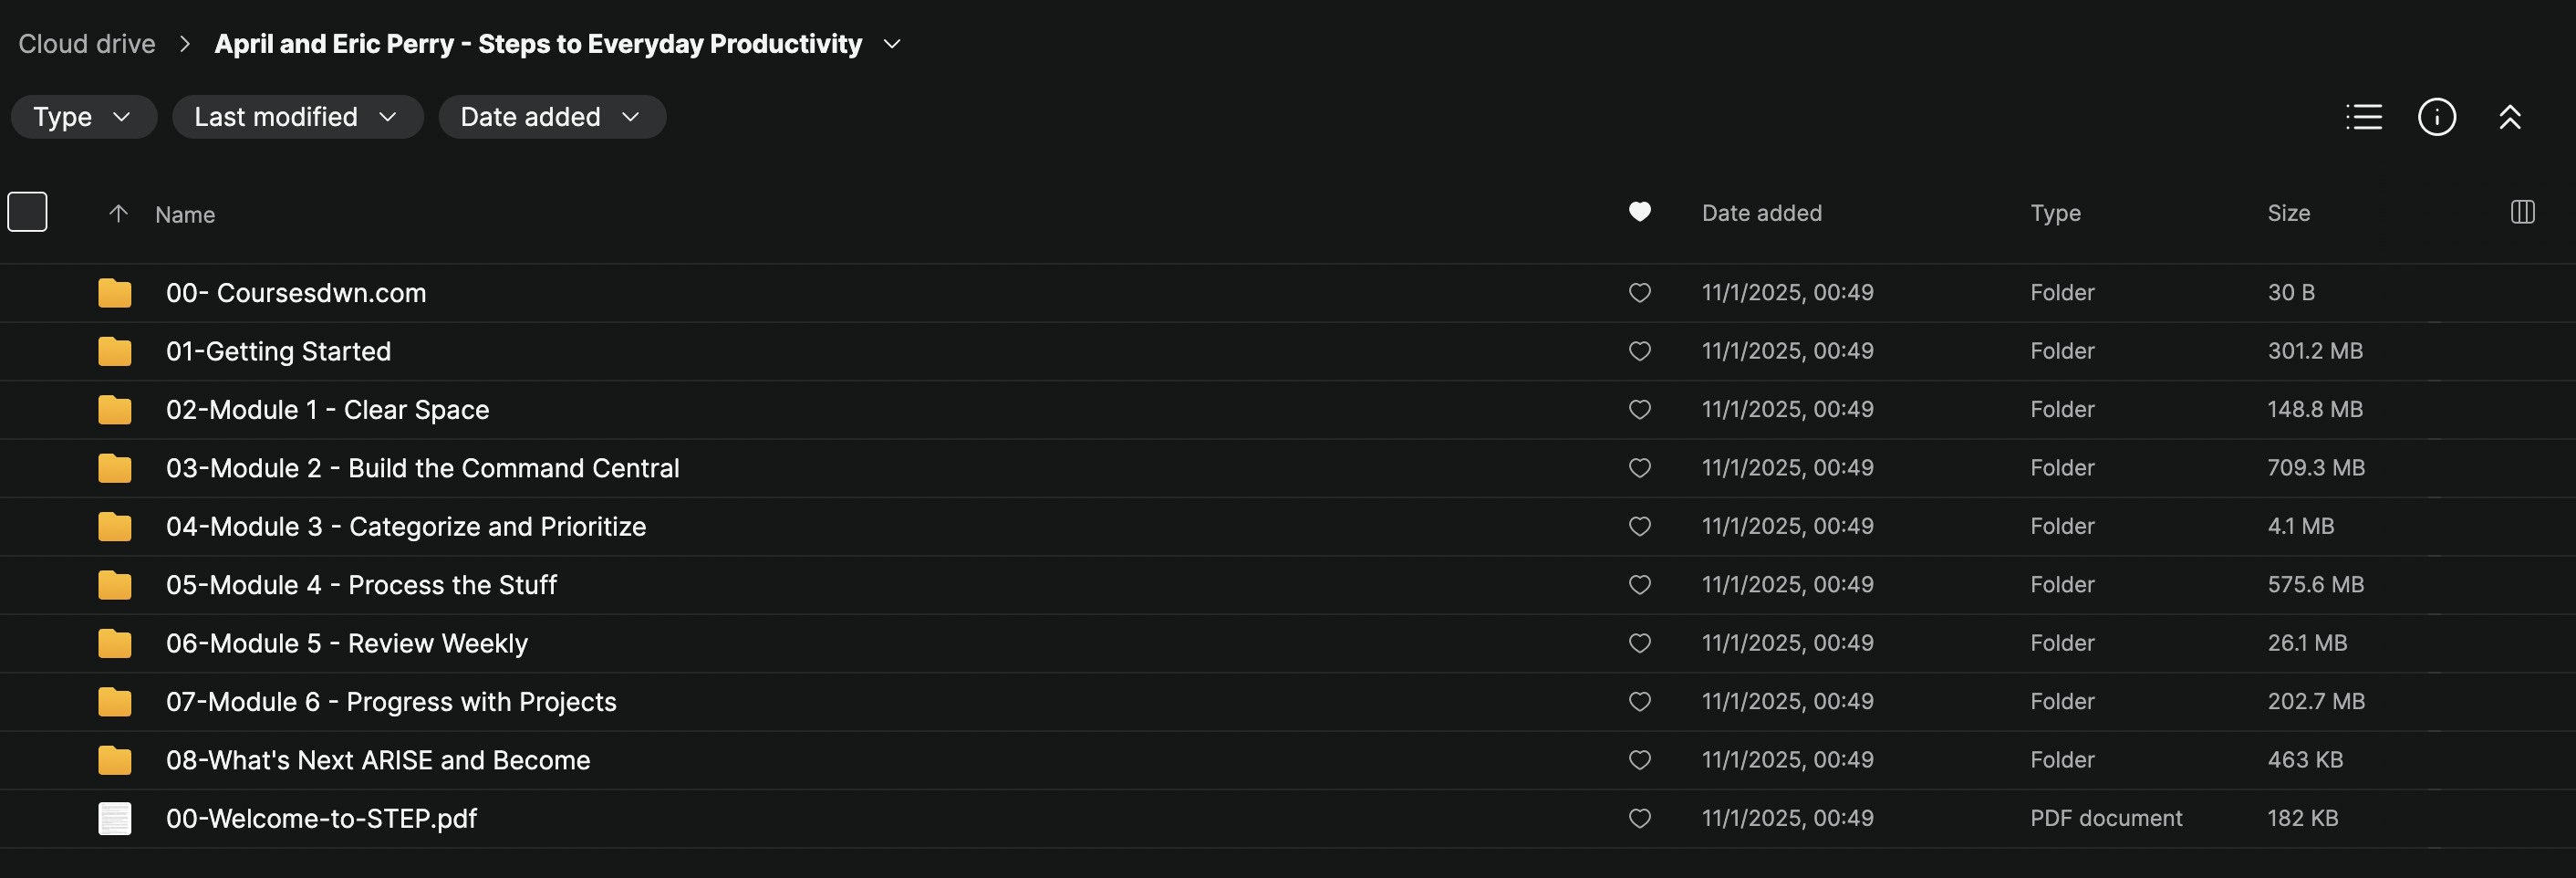2576x878 pixels.
Task: Favorite the 00-Welcome-to-STEP.pdf file
Action: (x=1639, y=818)
